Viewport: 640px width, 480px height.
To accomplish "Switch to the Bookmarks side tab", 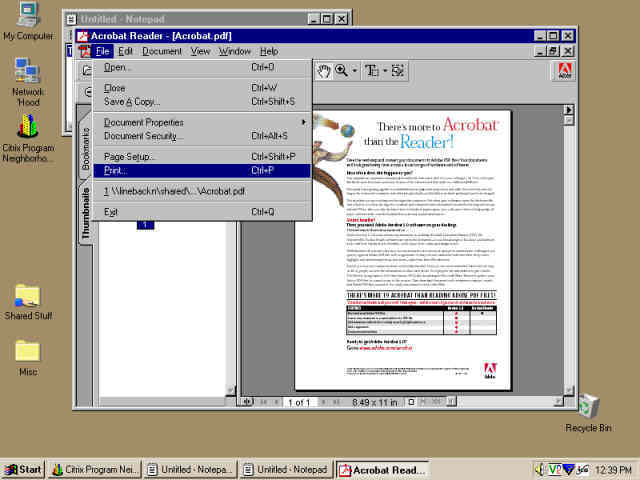I will pyautogui.click(x=85, y=147).
